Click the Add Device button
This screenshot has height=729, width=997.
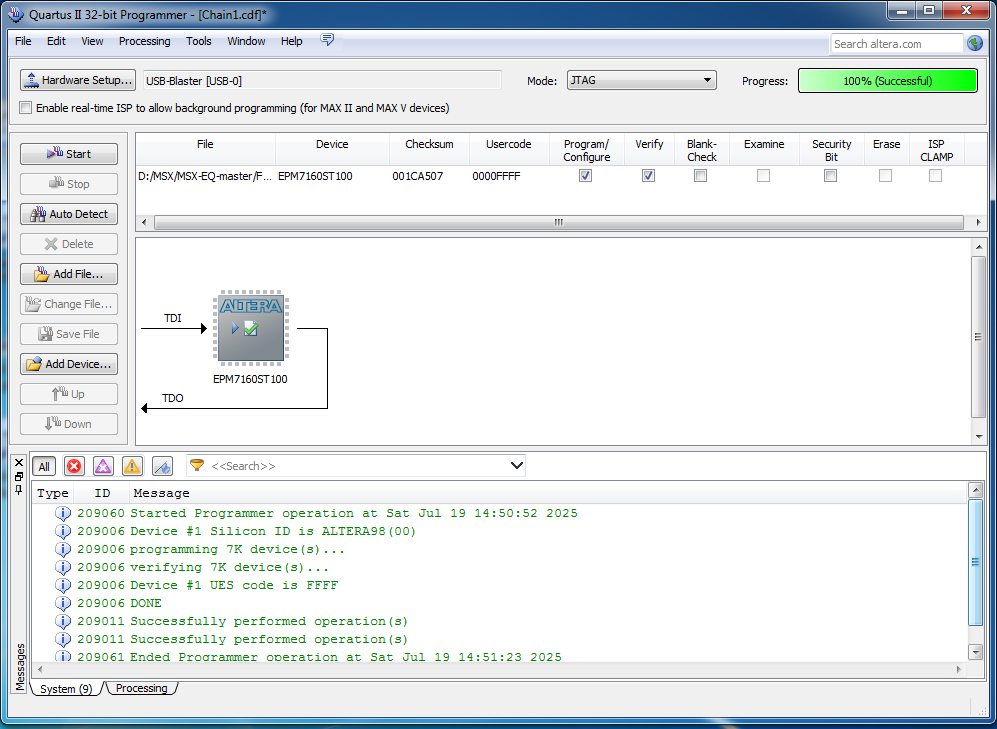click(69, 364)
